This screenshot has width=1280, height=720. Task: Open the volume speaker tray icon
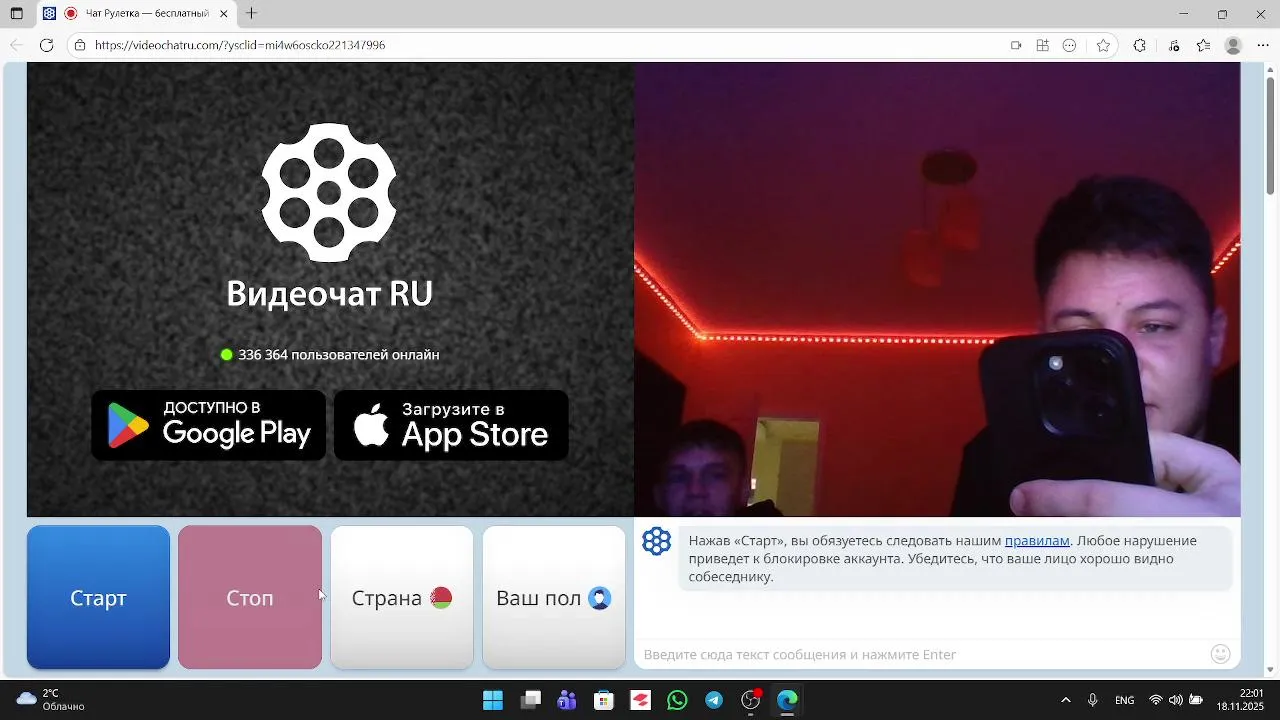pos(1175,700)
